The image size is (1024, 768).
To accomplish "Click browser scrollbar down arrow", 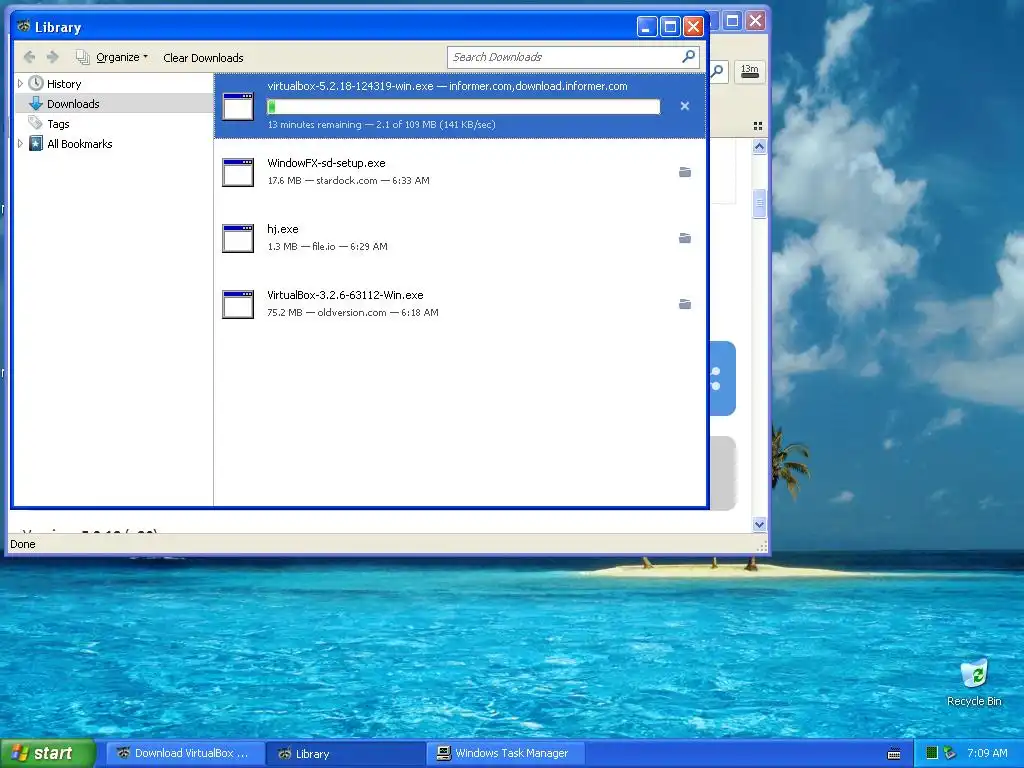I will point(759,524).
